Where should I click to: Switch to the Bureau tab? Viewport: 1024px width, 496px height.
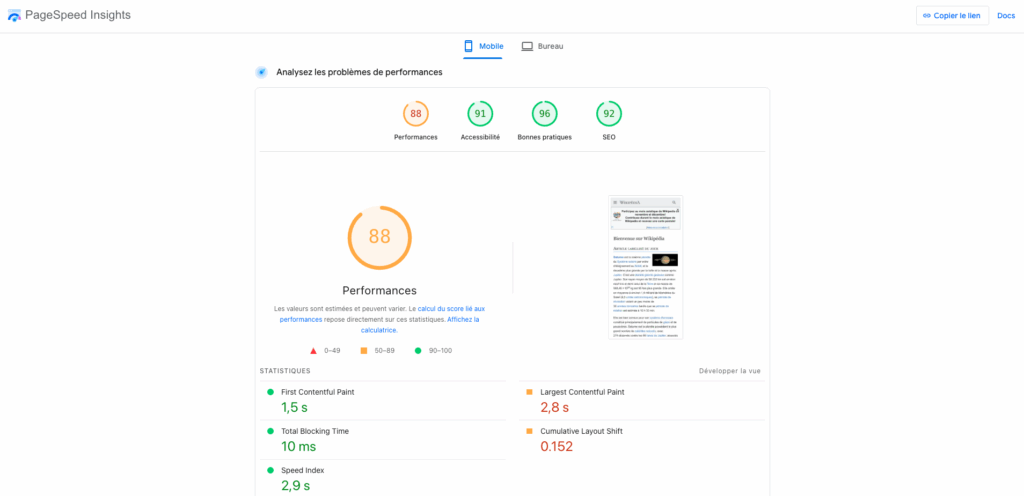542,46
